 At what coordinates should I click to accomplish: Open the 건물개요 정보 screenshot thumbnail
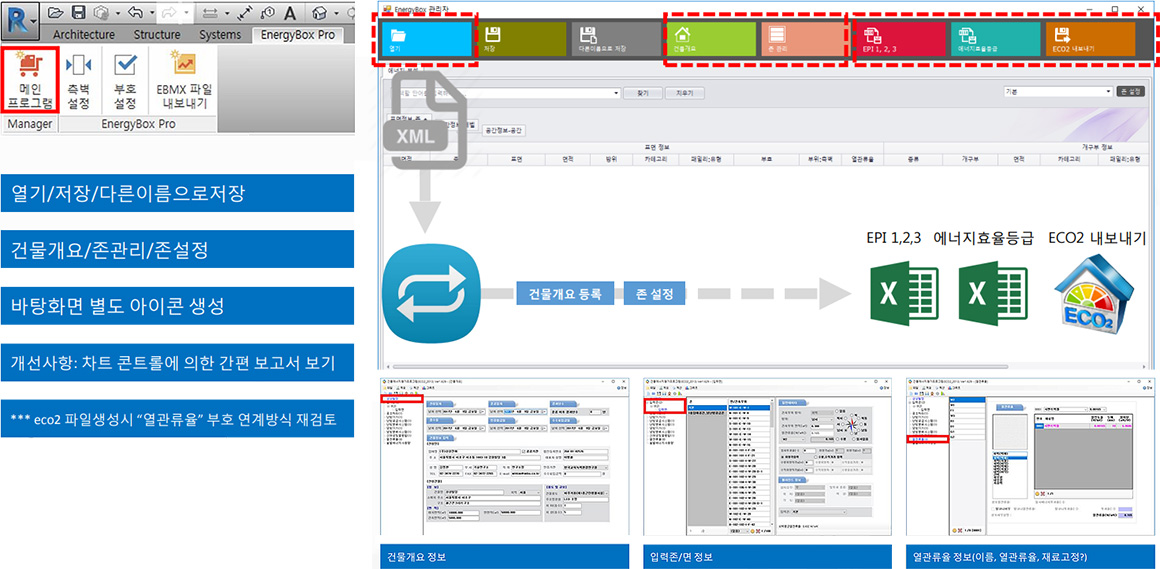pyautogui.click(x=506, y=456)
